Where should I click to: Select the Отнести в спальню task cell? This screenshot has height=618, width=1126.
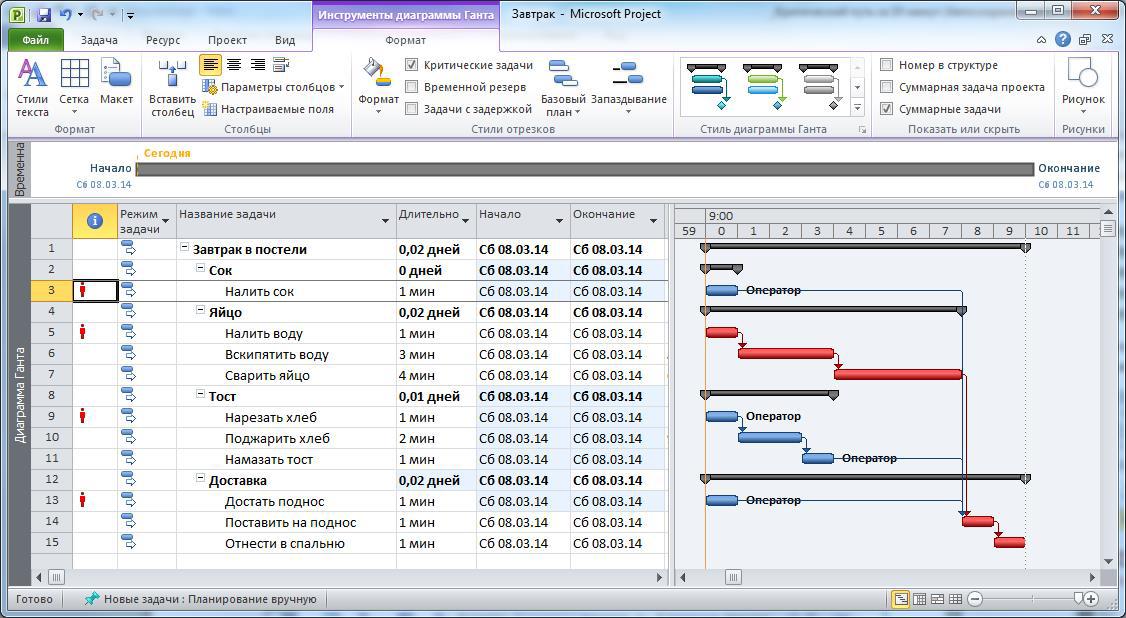click(287, 543)
